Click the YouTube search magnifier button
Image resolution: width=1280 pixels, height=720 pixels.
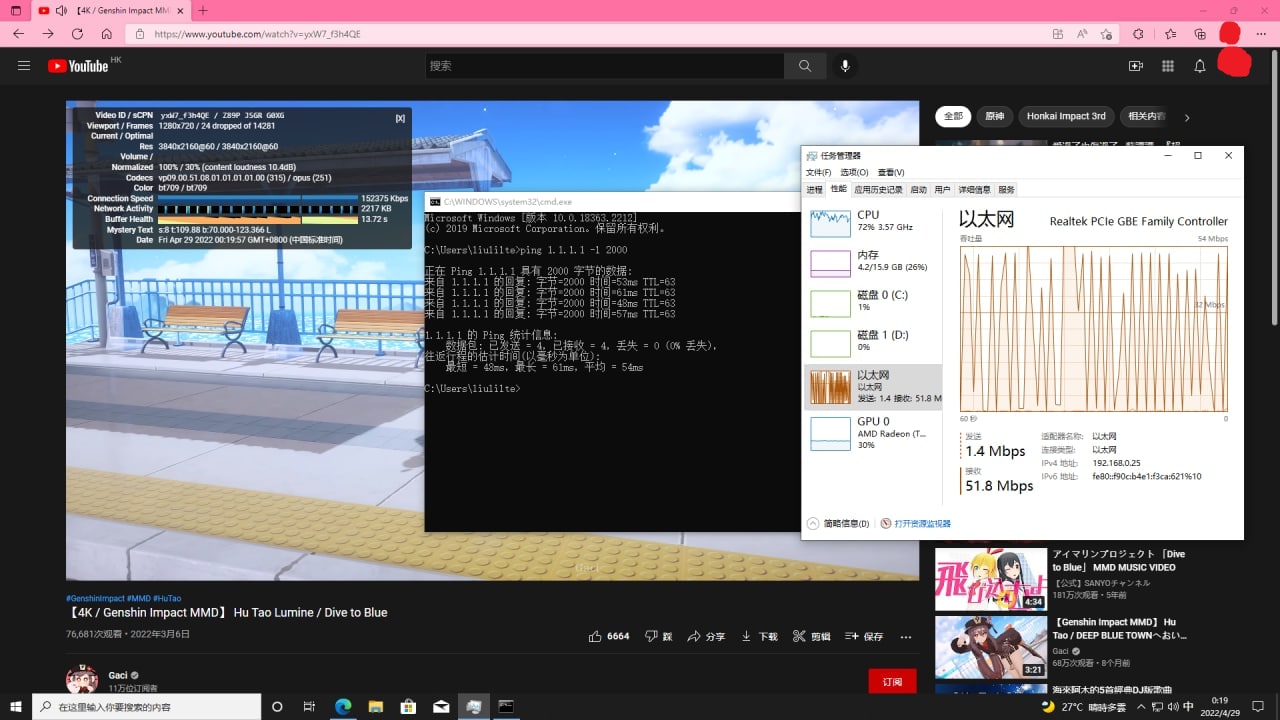(x=805, y=66)
